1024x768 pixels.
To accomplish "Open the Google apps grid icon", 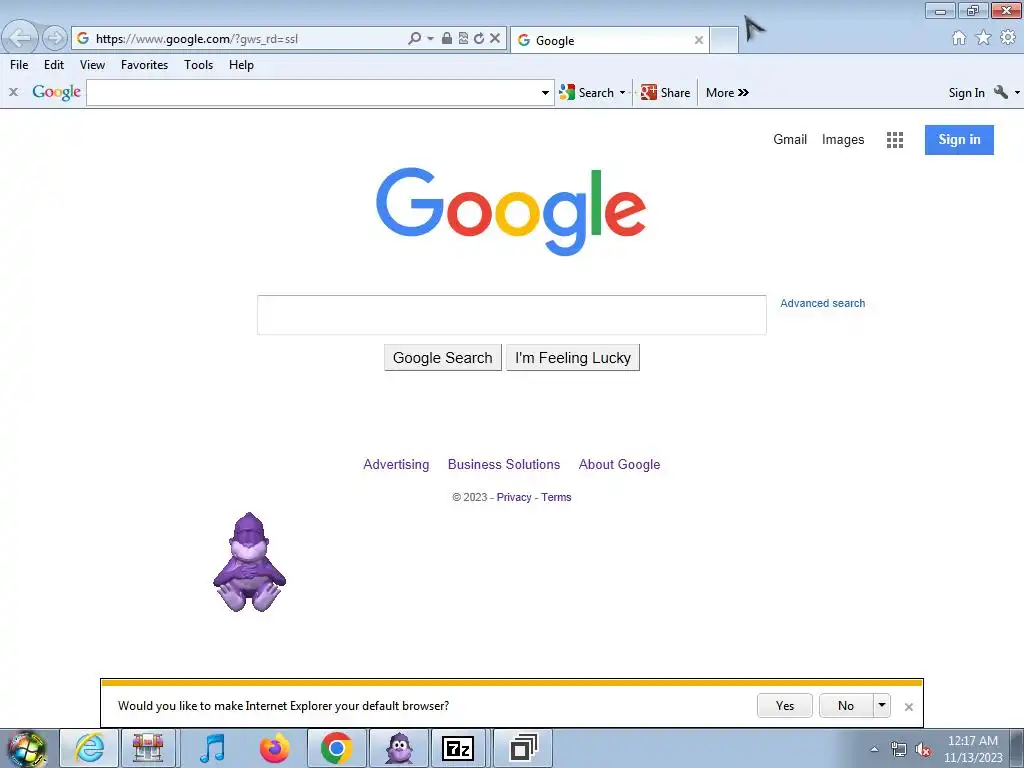I will click(895, 140).
